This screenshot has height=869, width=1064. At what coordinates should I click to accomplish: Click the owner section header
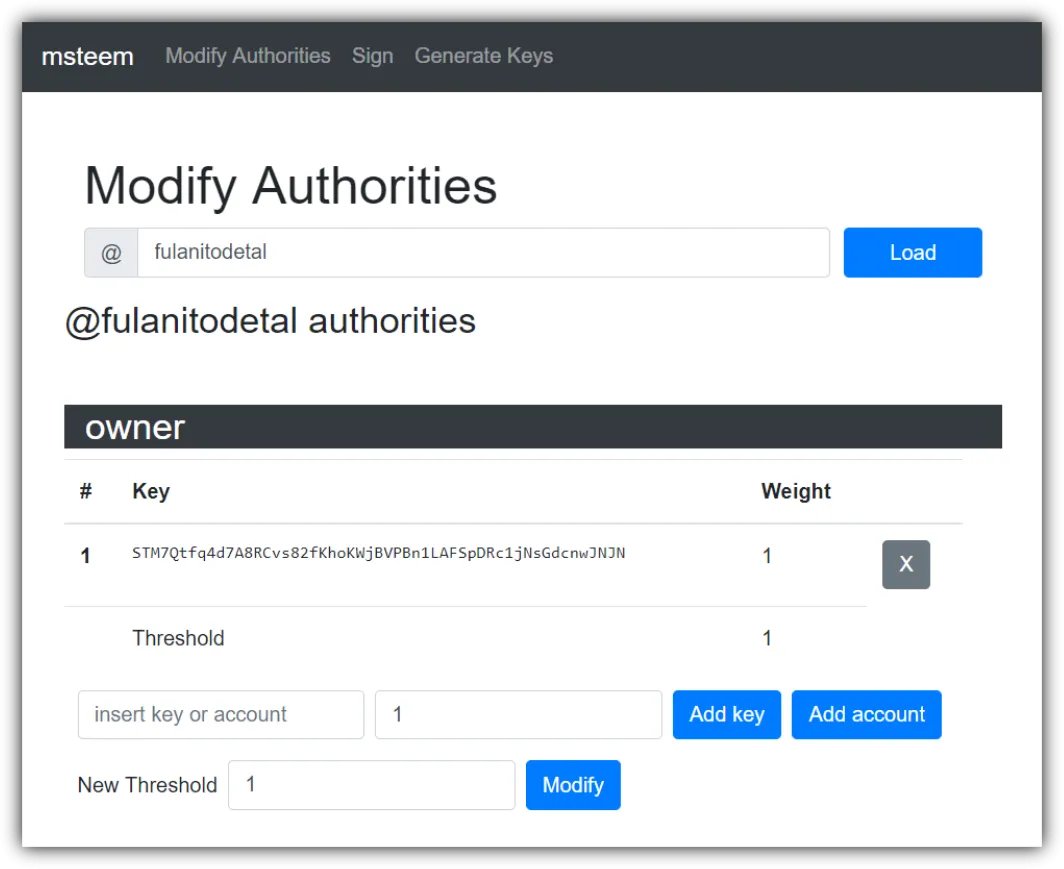533,427
